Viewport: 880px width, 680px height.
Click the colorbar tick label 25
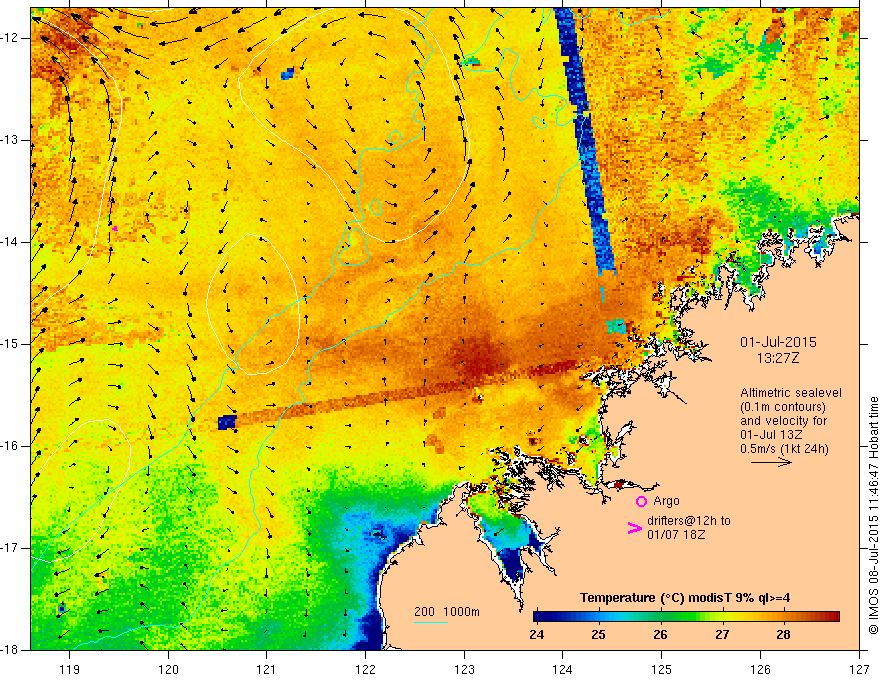pos(598,635)
